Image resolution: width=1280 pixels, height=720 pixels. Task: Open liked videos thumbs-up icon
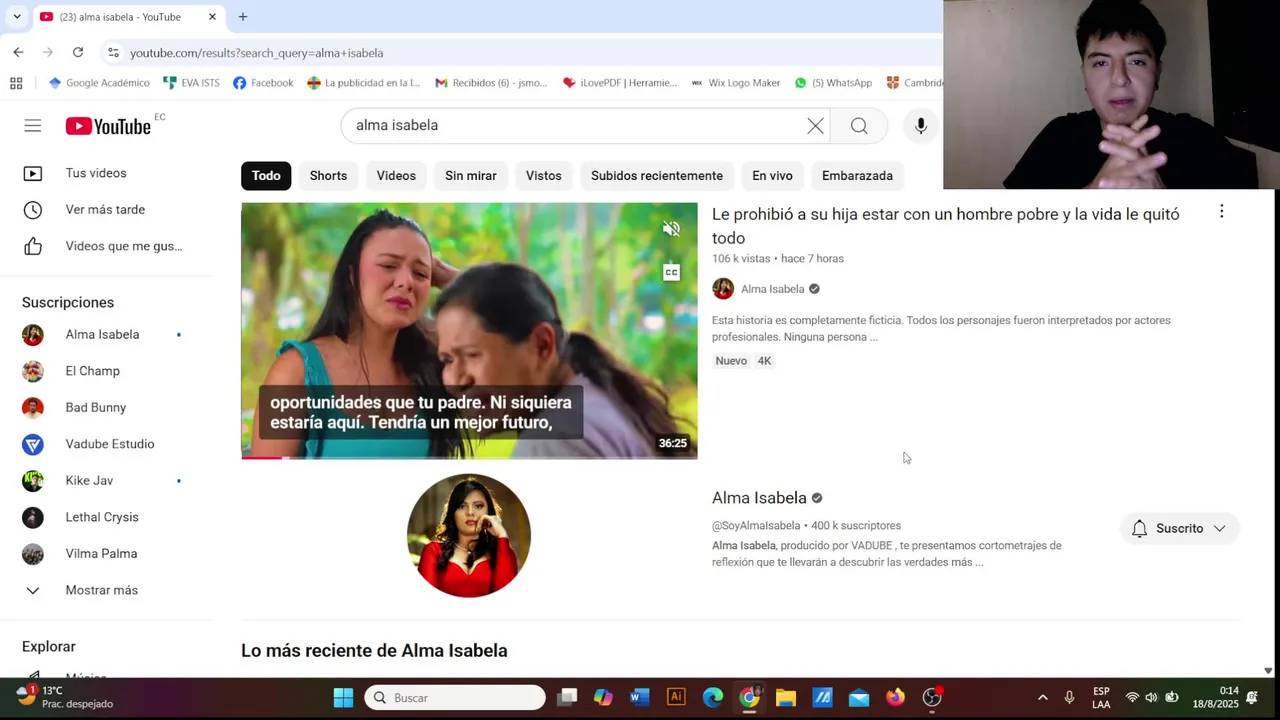33,246
